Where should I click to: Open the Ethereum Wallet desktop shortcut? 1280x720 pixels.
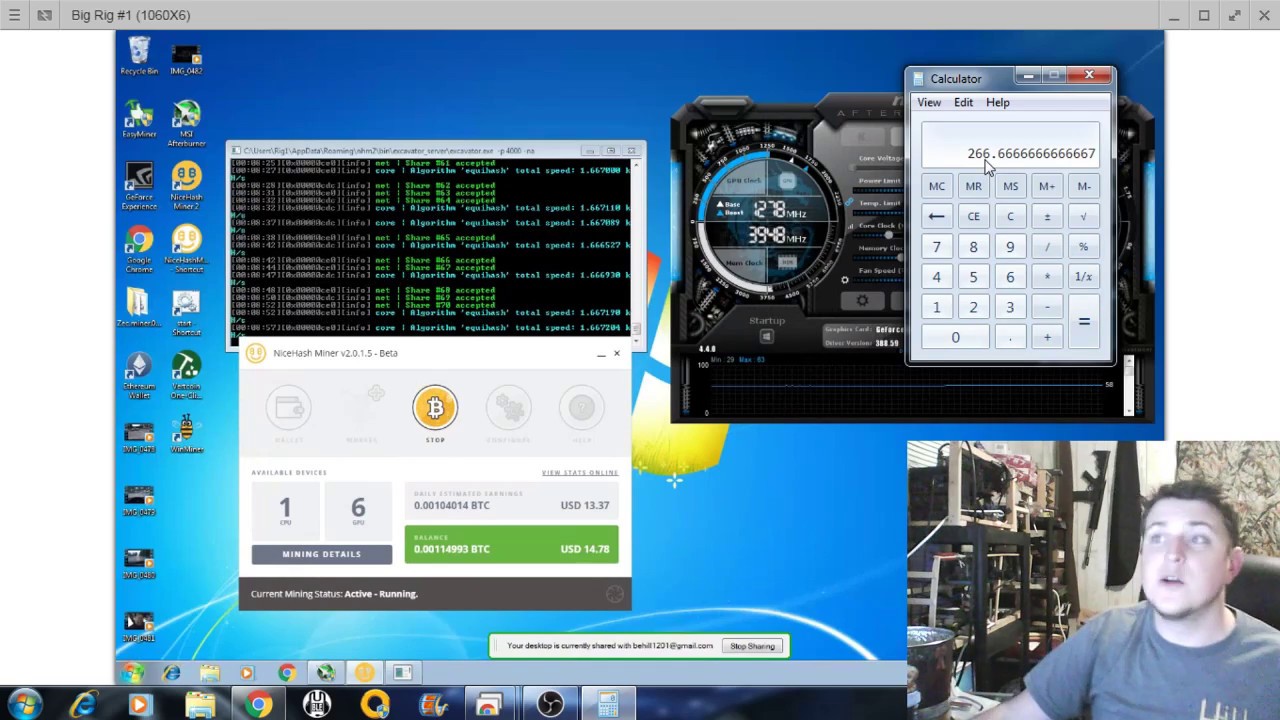click(x=139, y=375)
